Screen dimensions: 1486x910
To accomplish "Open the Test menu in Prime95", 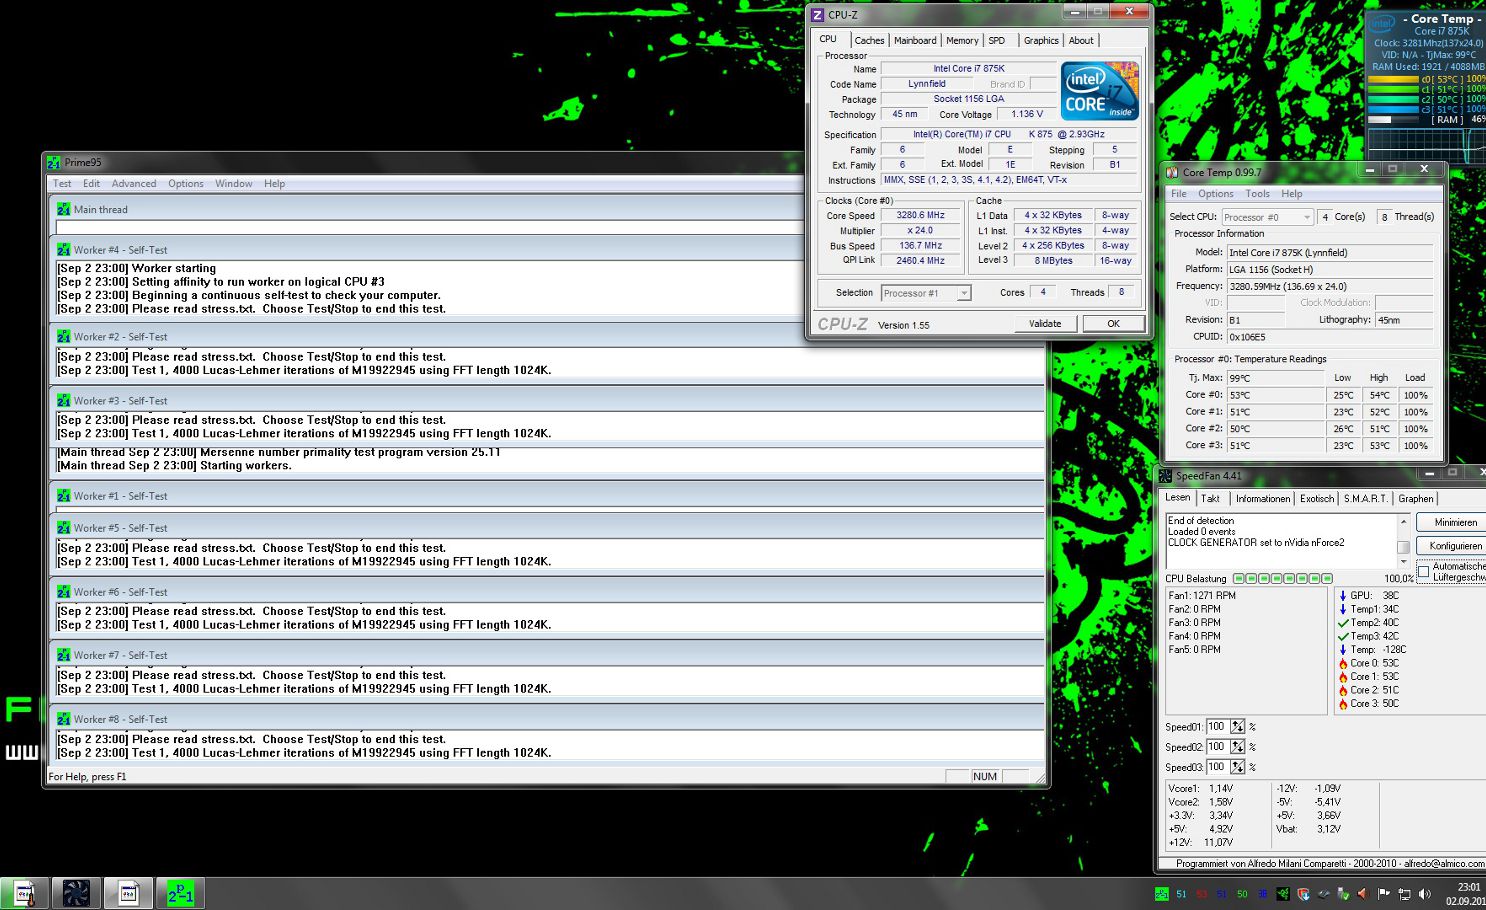I will tap(62, 184).
